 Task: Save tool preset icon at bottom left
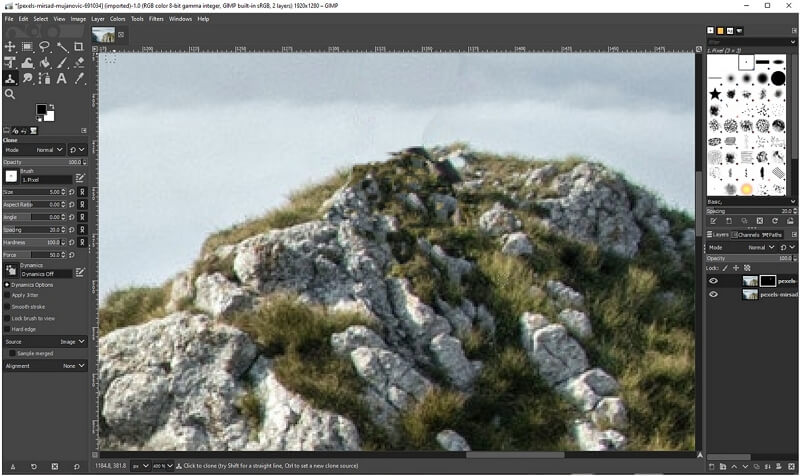13,467
